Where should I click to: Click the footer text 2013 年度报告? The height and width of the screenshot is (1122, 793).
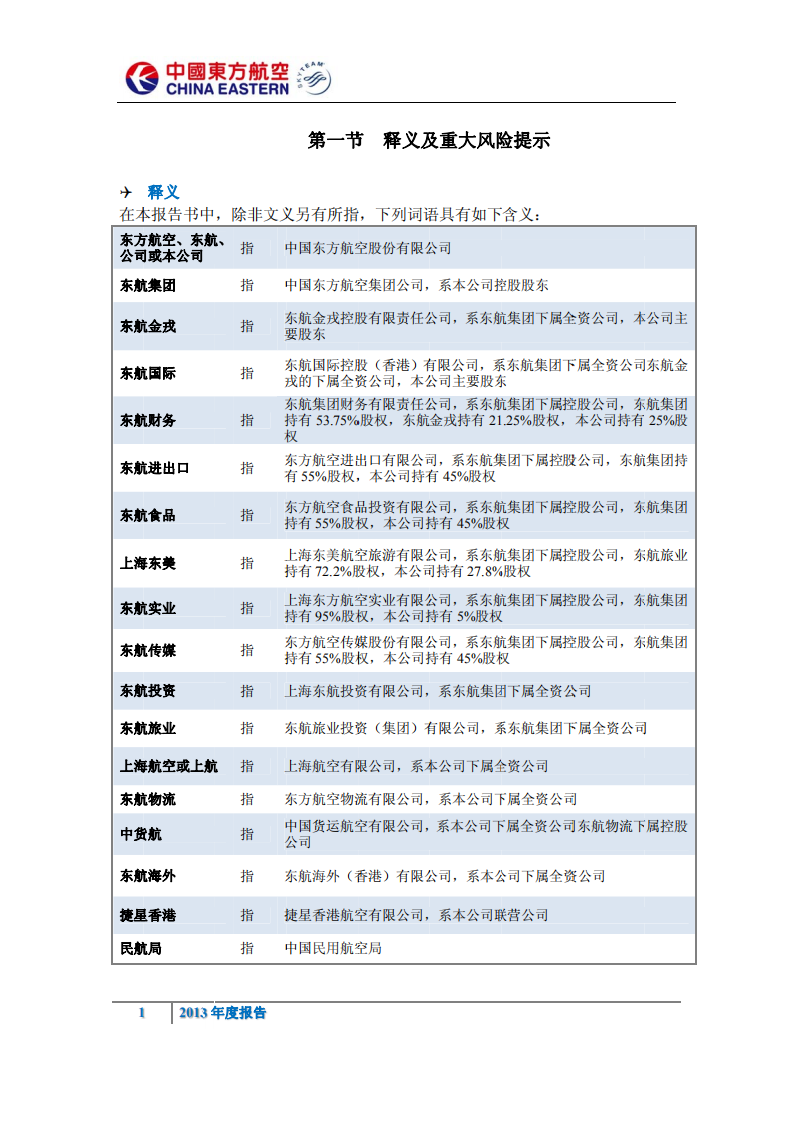pos(223,1013)
